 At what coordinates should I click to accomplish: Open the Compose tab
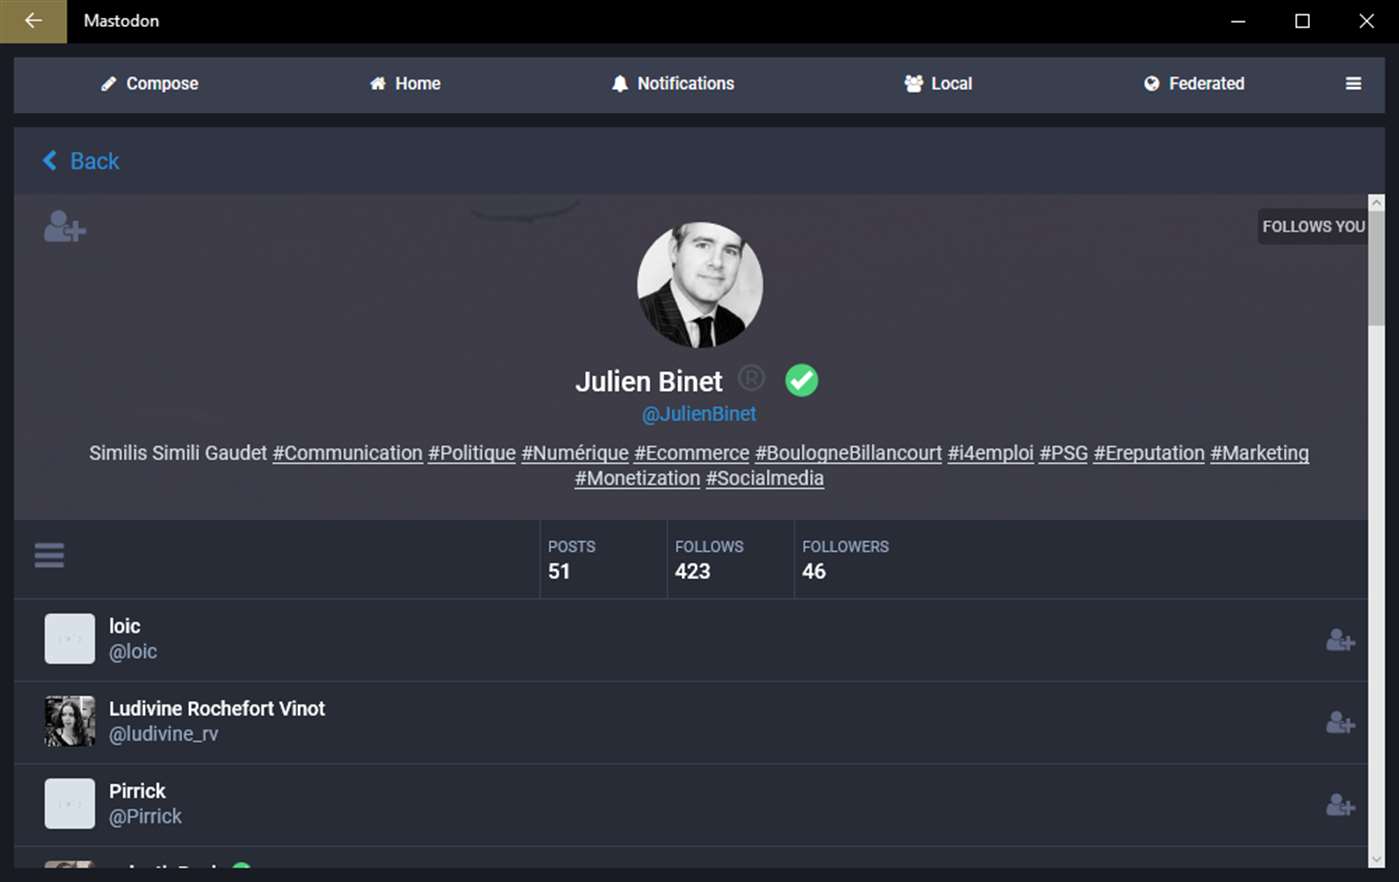[x=150, y=84]
